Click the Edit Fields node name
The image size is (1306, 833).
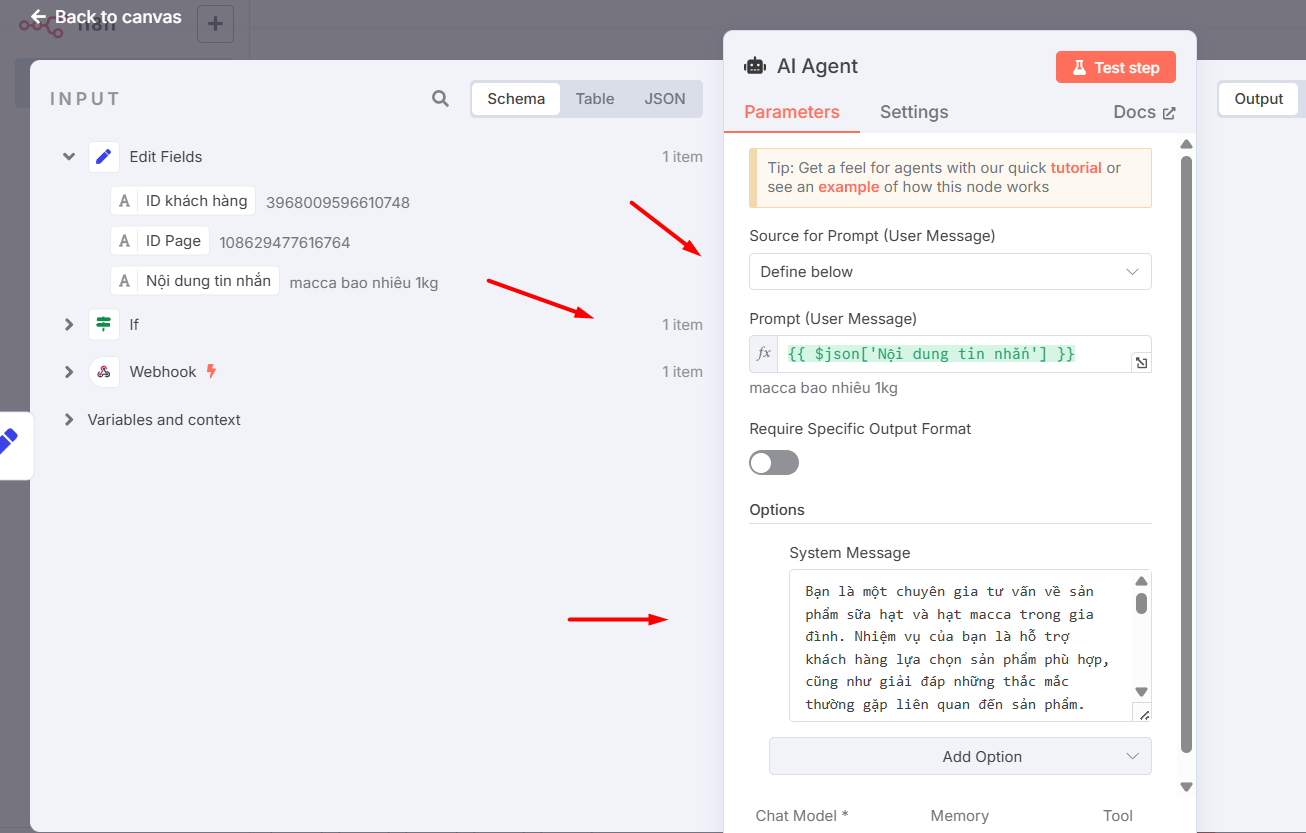click(x=166, y=157)
